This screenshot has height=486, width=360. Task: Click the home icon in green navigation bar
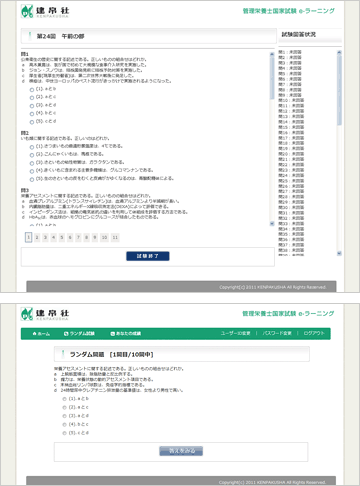tap(34, 334)
